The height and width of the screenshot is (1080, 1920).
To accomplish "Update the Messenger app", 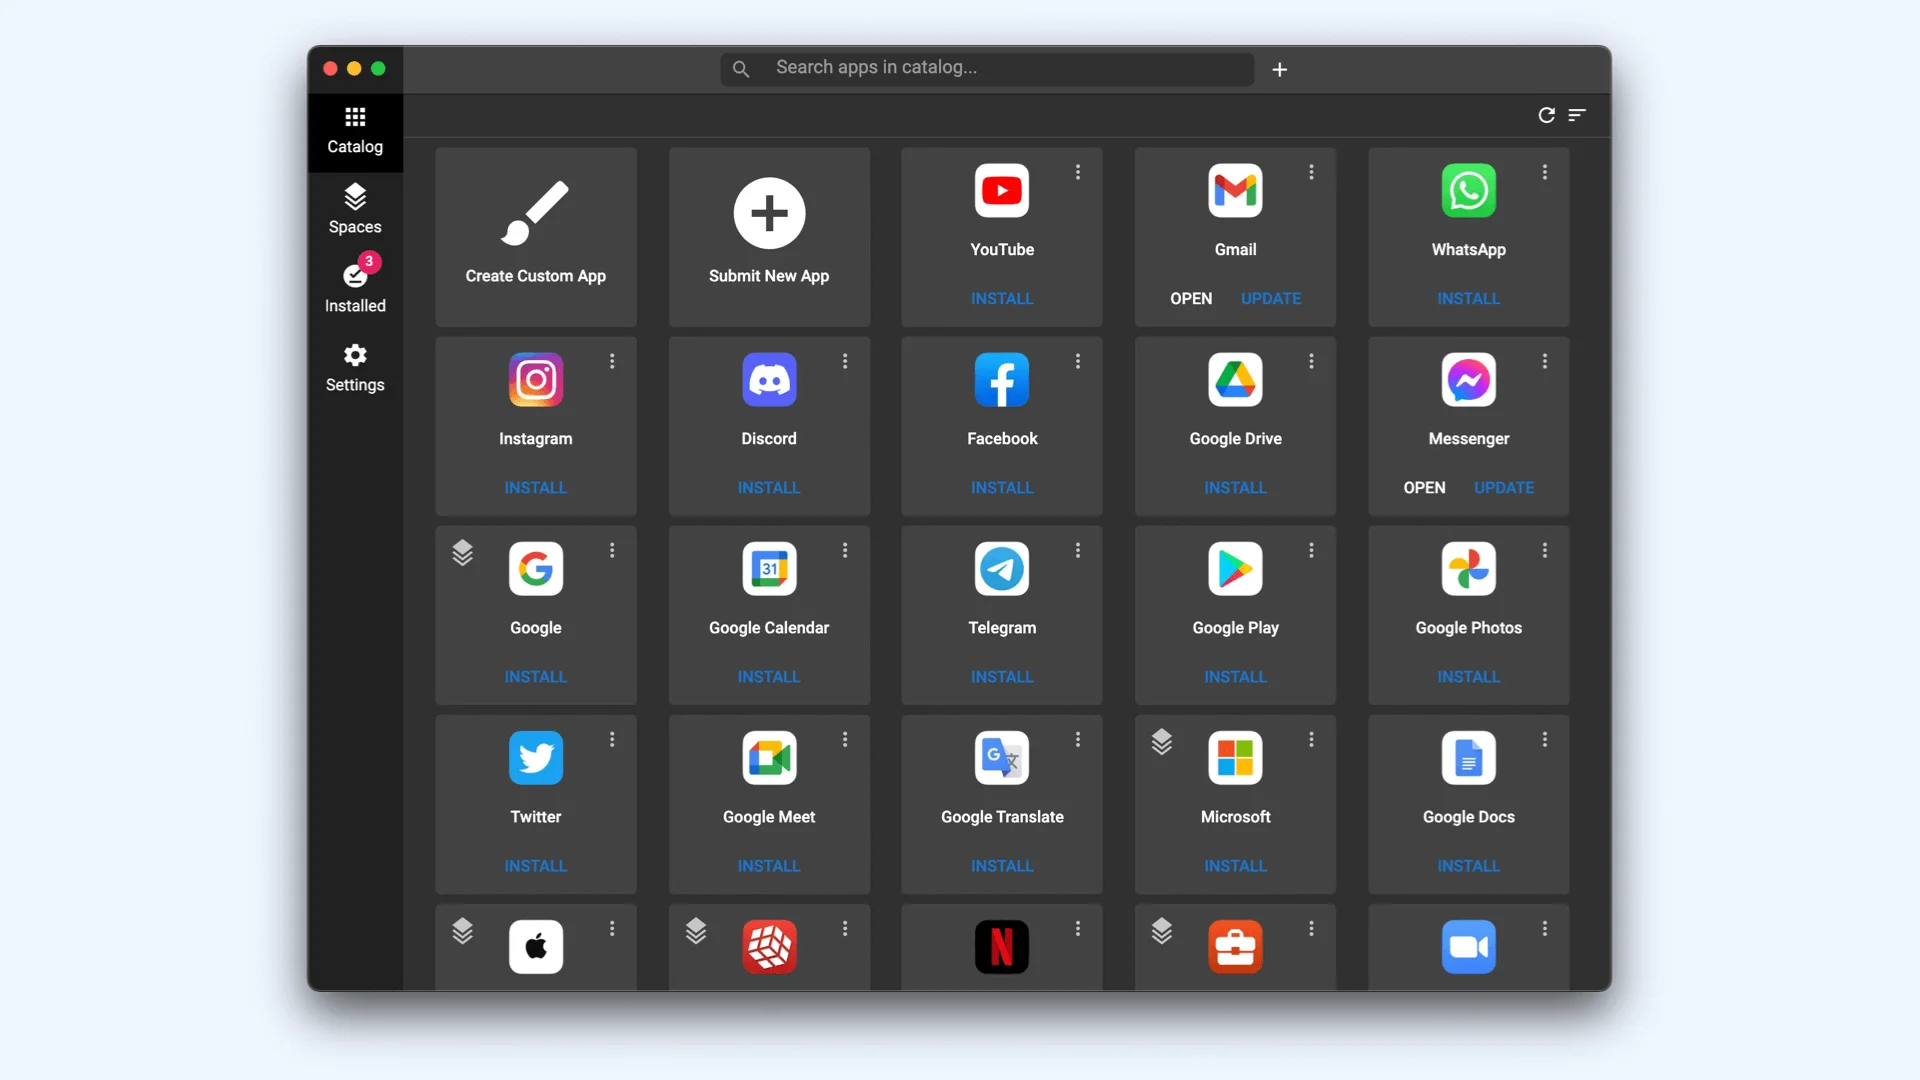I will (x=1504, y=487).
